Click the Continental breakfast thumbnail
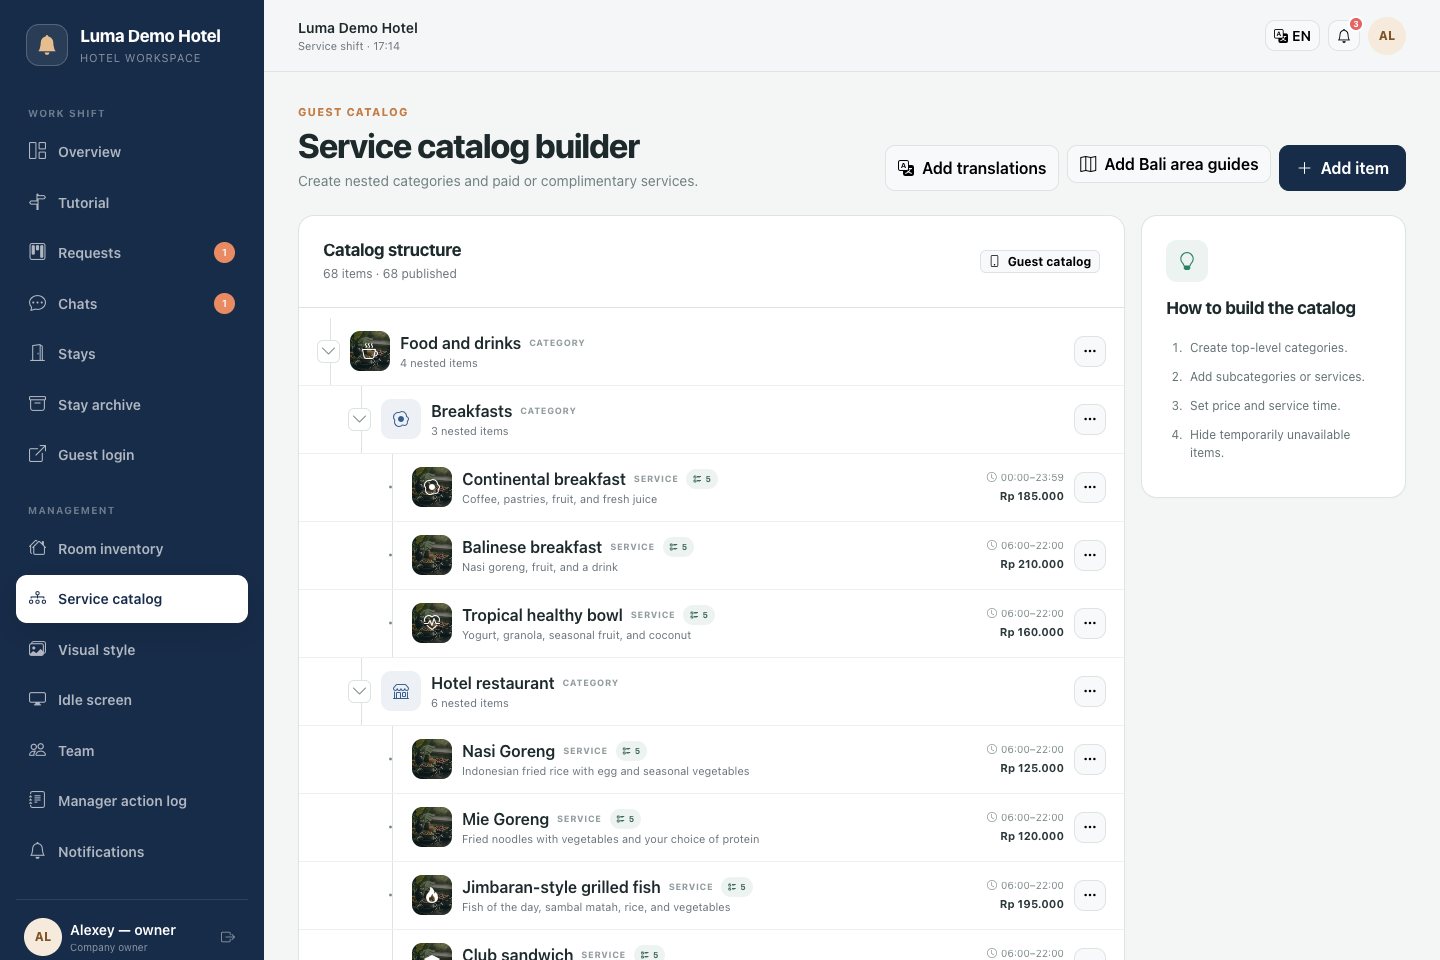Image resolution: width=1440 pixels, height=960 pixels. pyautogui.click(x=432, y=487)
